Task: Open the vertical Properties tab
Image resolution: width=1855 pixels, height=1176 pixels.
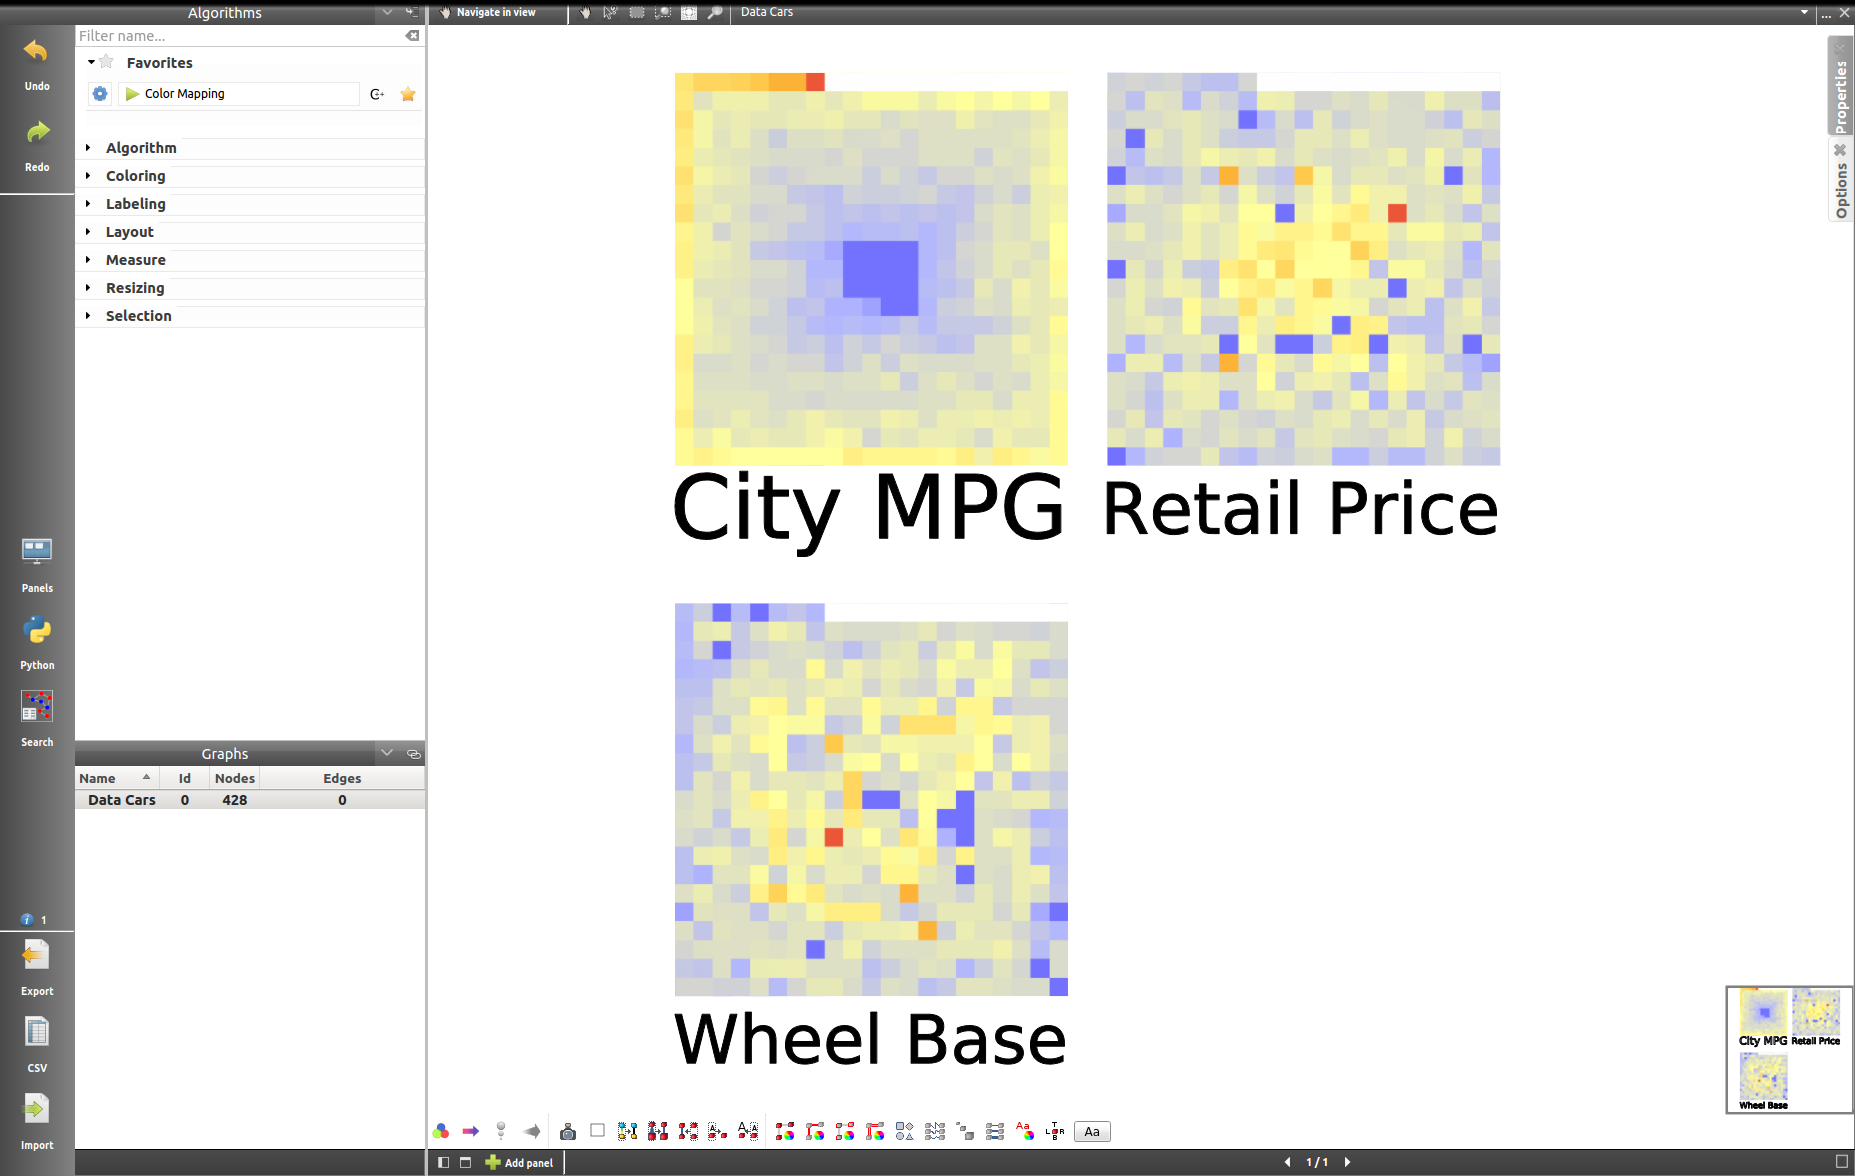Action: (1840, 95)
